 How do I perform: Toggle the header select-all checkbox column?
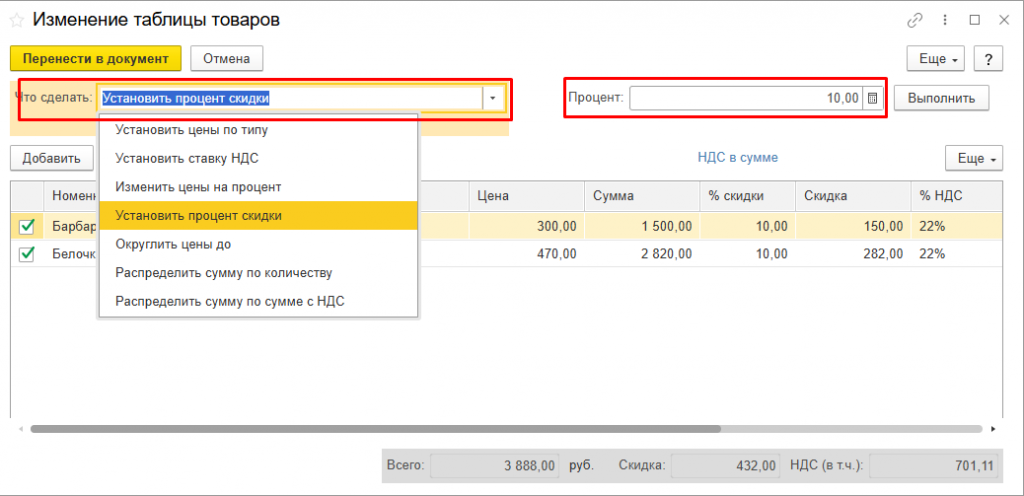[27, 196]
